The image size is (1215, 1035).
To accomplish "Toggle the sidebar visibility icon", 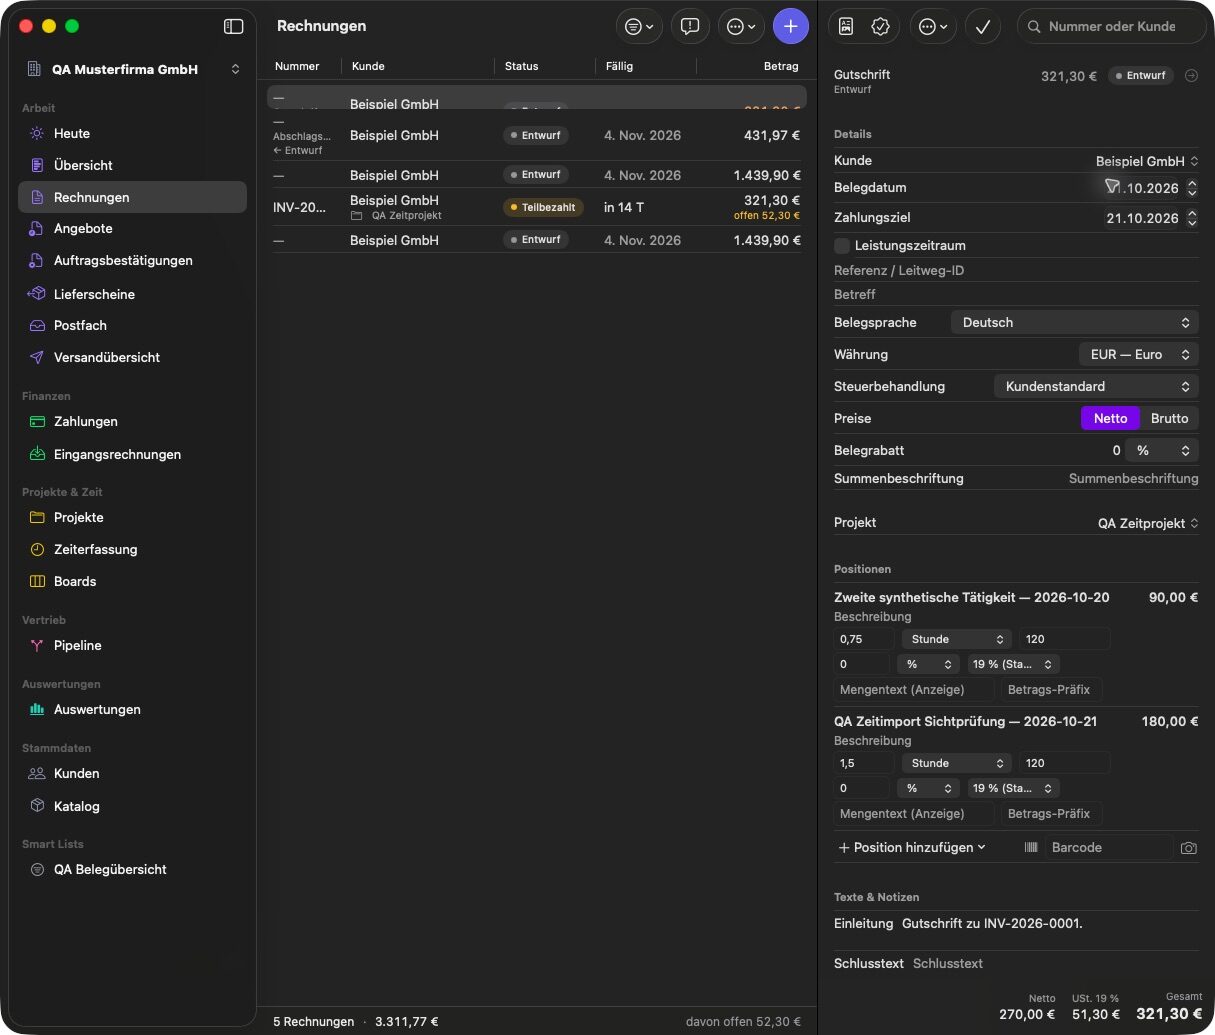I will coord(233,27).
